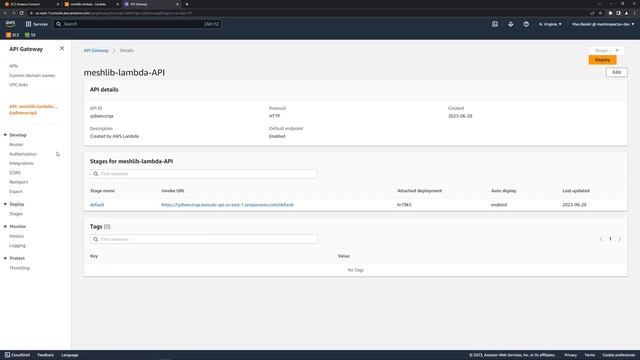The height and width of the screenshot is (360, 640).
Task: Collapse the Develop section
Action: 5,135
